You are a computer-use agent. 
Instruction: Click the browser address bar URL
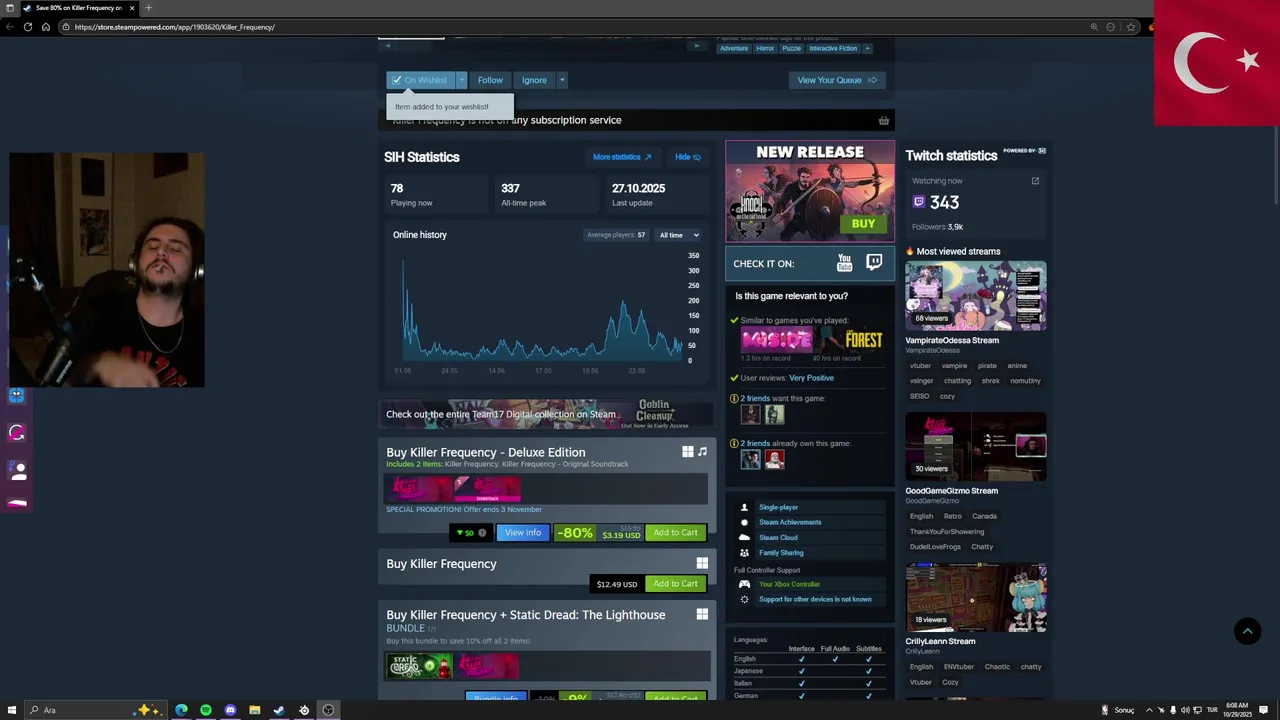point(174,27)
